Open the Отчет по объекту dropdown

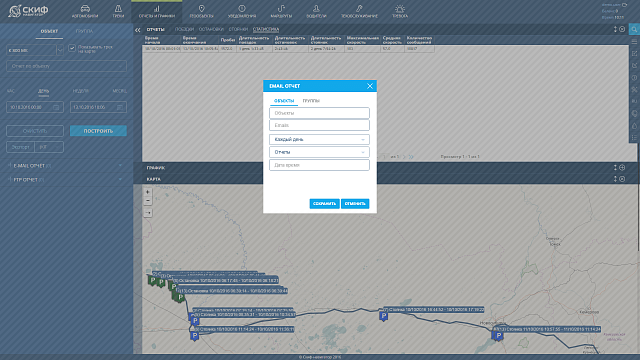66,66
